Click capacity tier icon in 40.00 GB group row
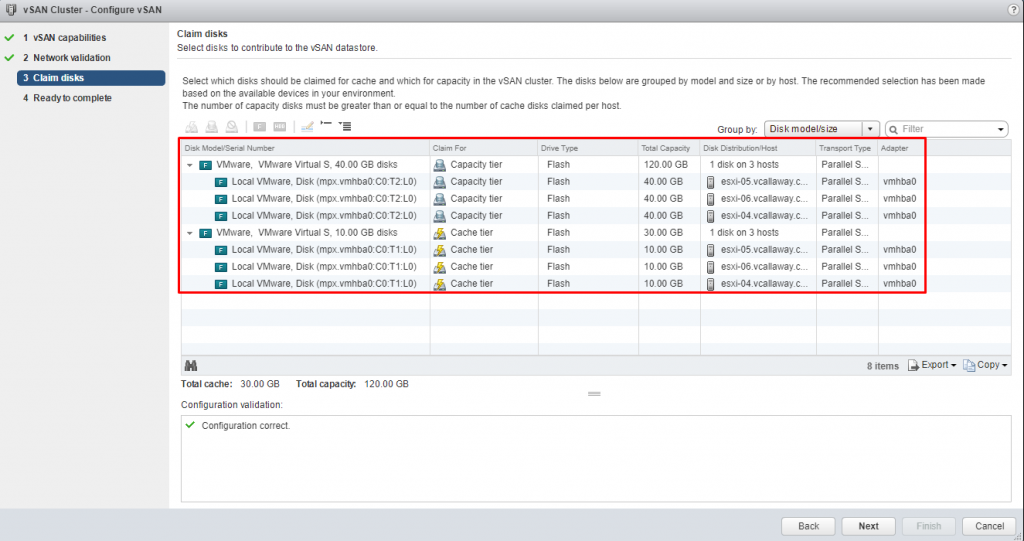Image resolution: width=1024 pixels, height=541 pixels. click(440, 165)
